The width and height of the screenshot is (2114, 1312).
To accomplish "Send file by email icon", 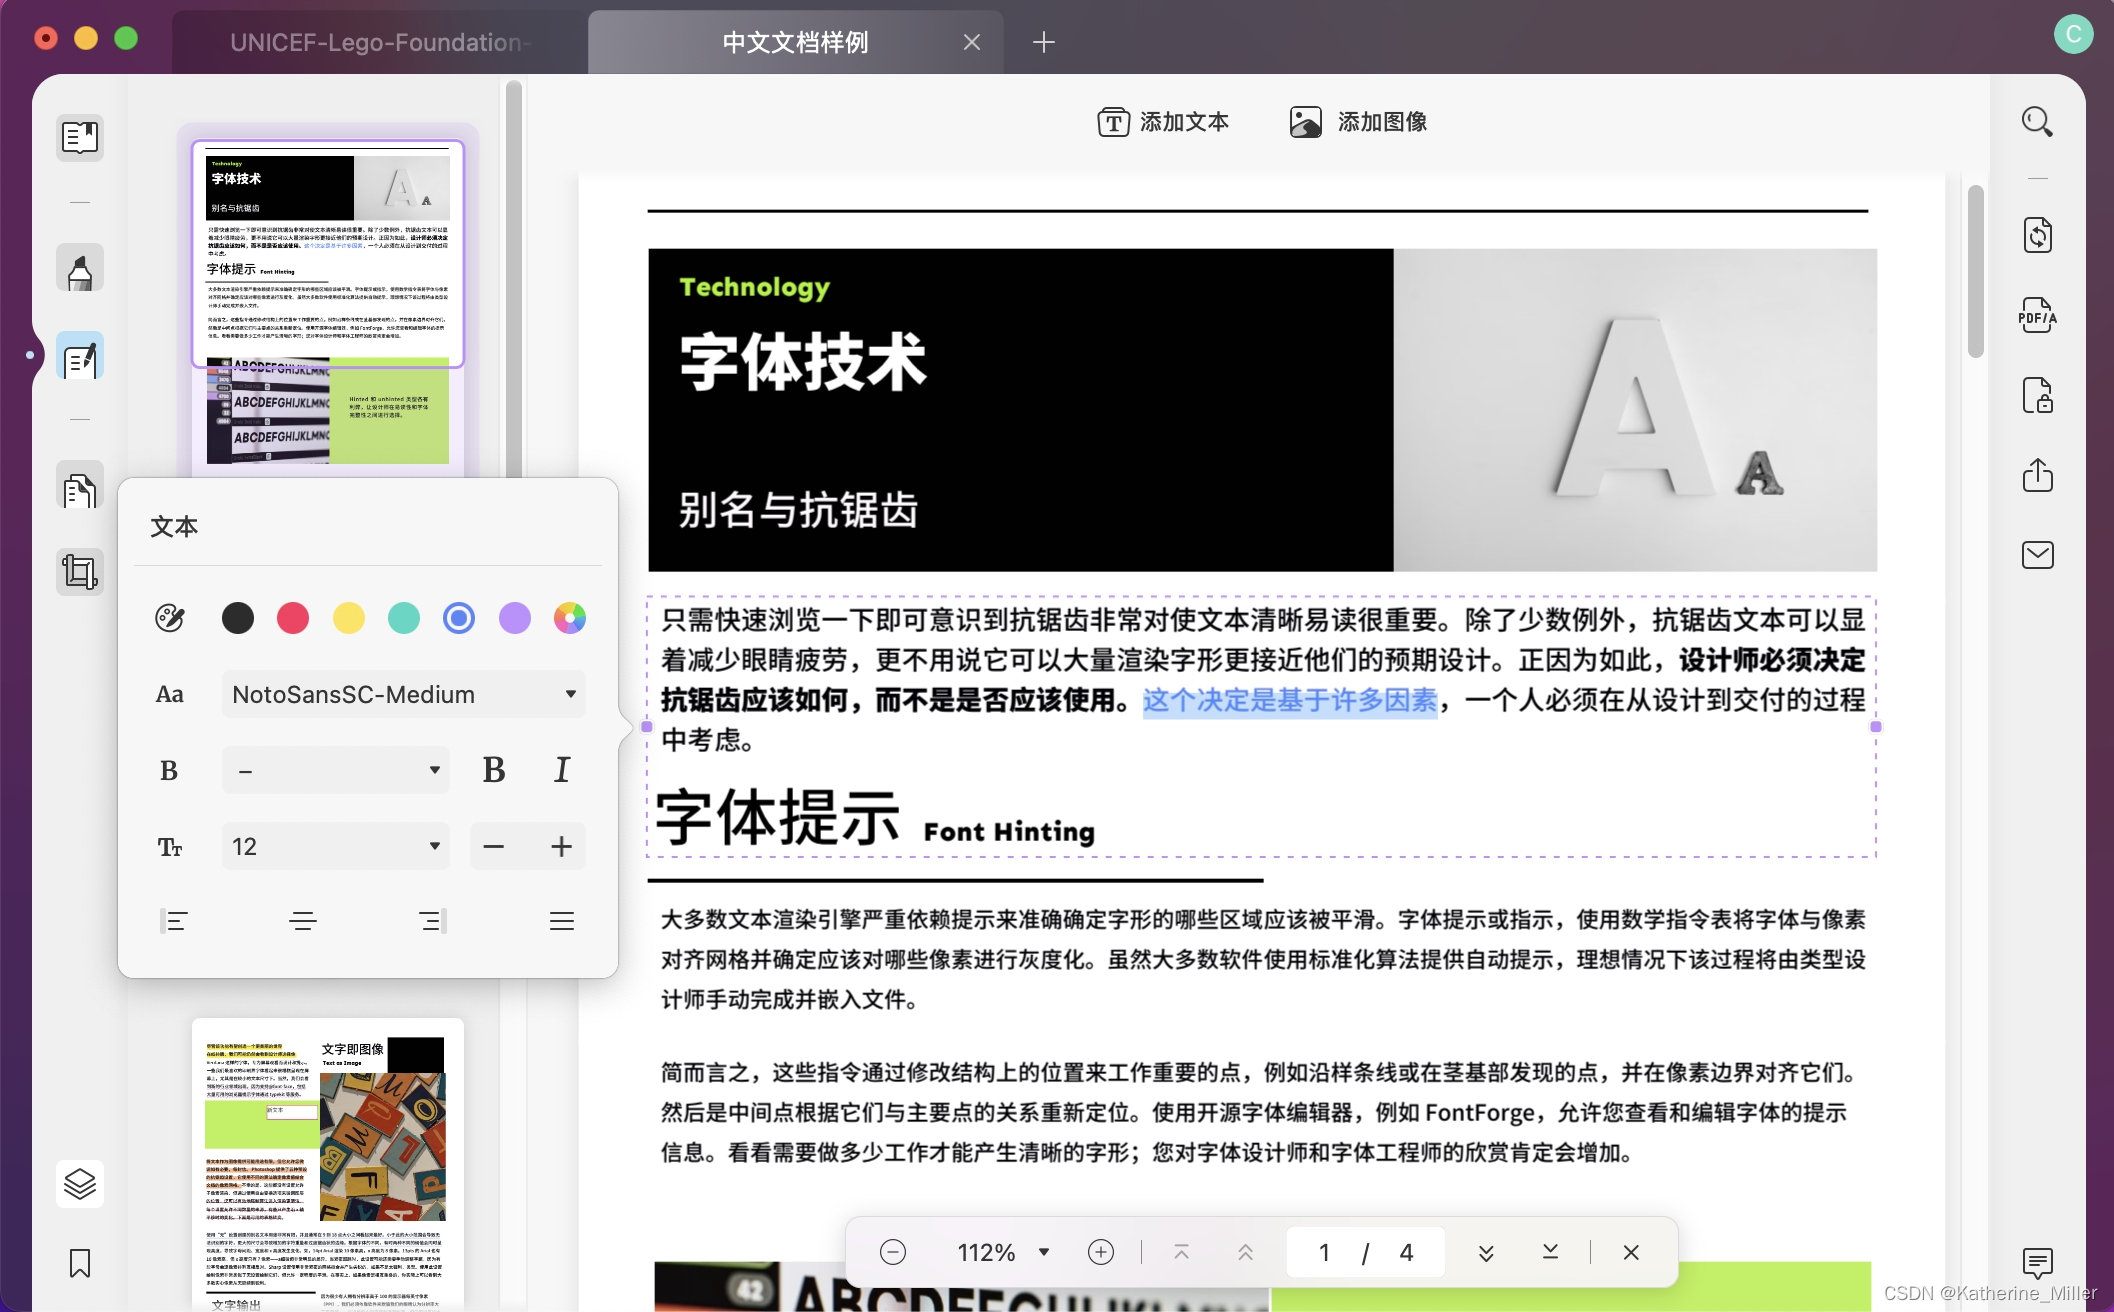I will click(2037, 555).
